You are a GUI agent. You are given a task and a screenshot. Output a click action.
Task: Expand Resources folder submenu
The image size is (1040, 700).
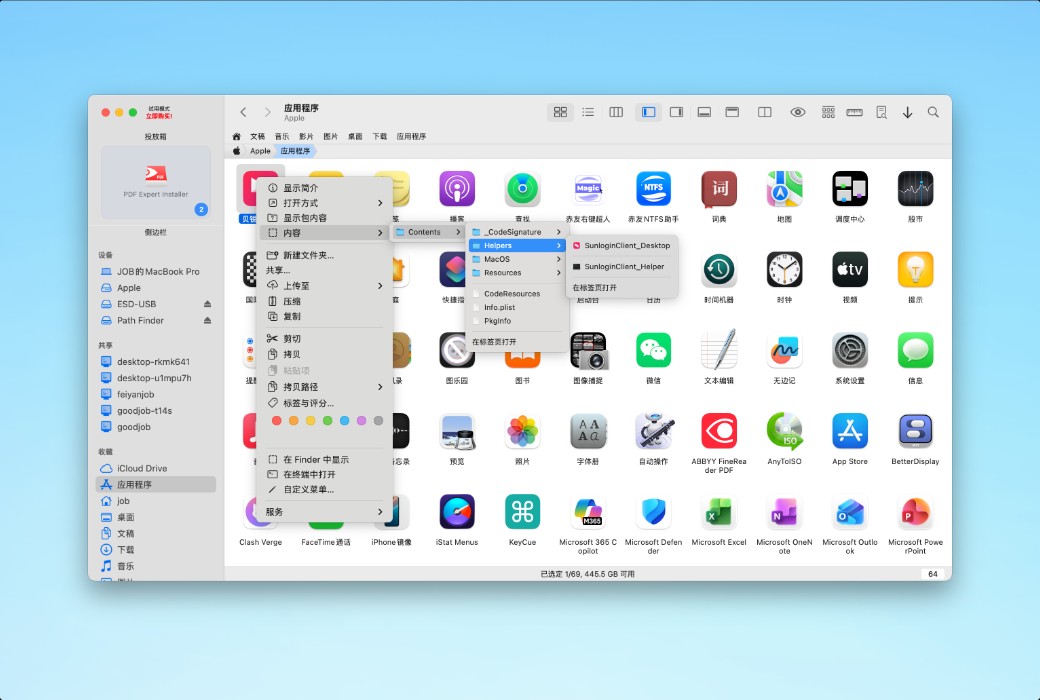click(x=517, y=273)
